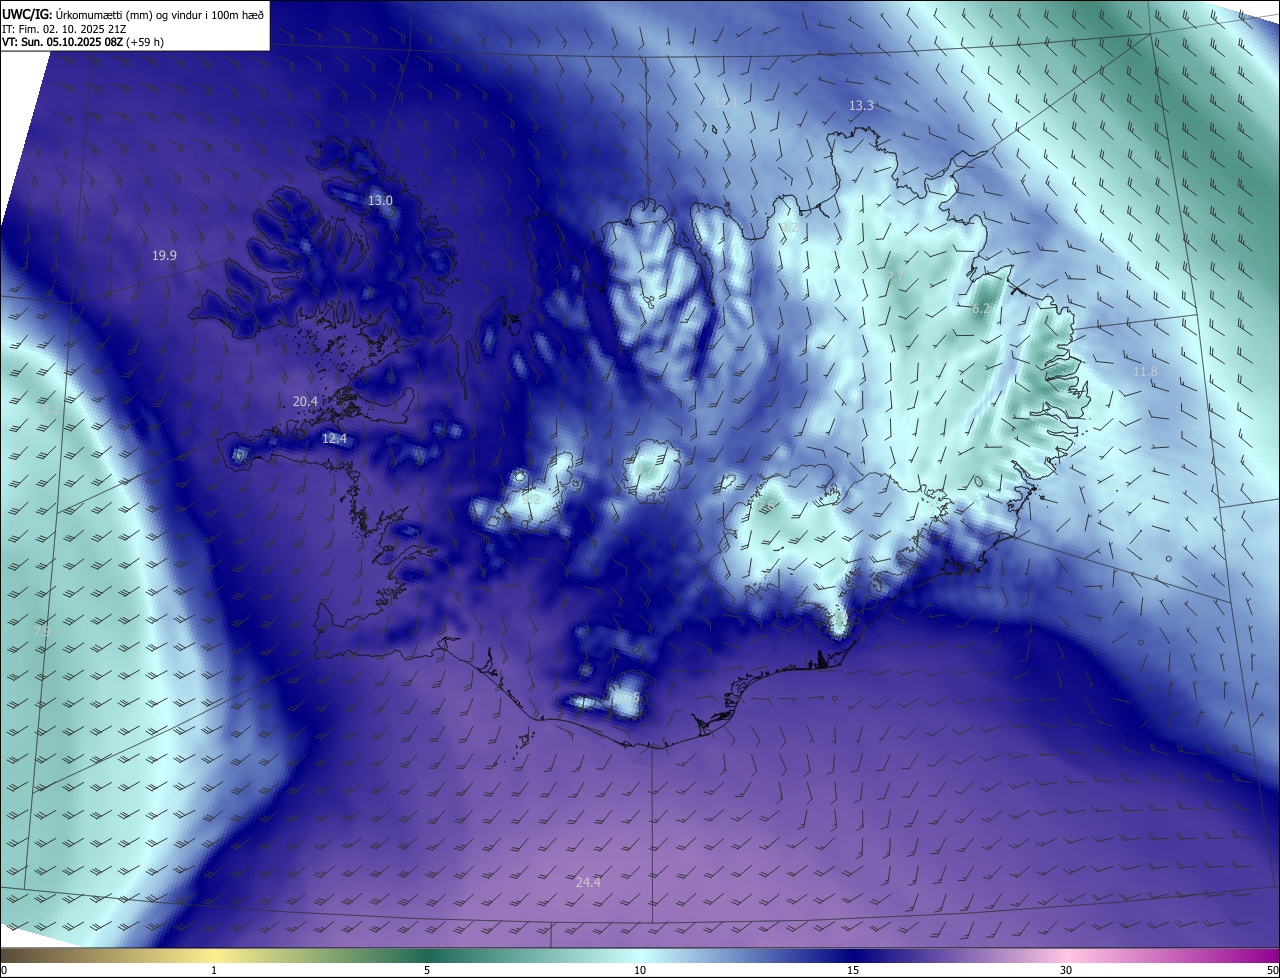This screenshot has width=1280, height=978.
Task: Click the 'VT: Sun. 05.10.2025 08Z (+59 h)' valid time line
Action: click(x=83, y=42)
